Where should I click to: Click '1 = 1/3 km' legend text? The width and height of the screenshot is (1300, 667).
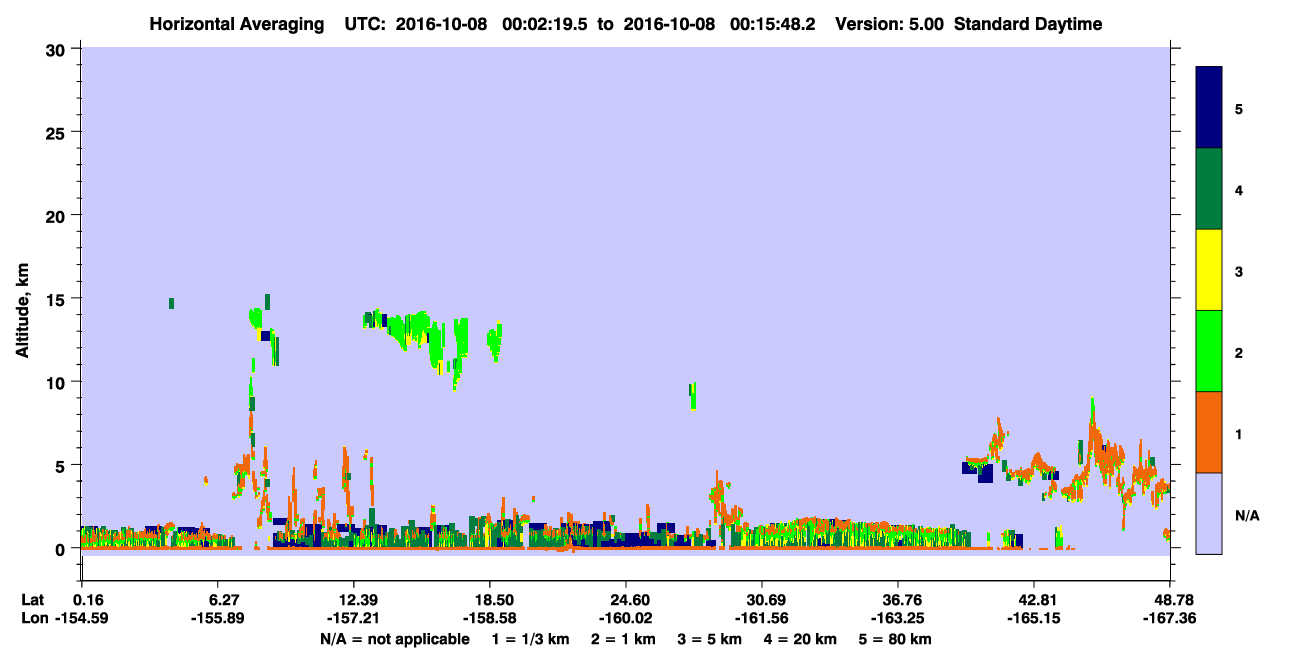point(530,638)
